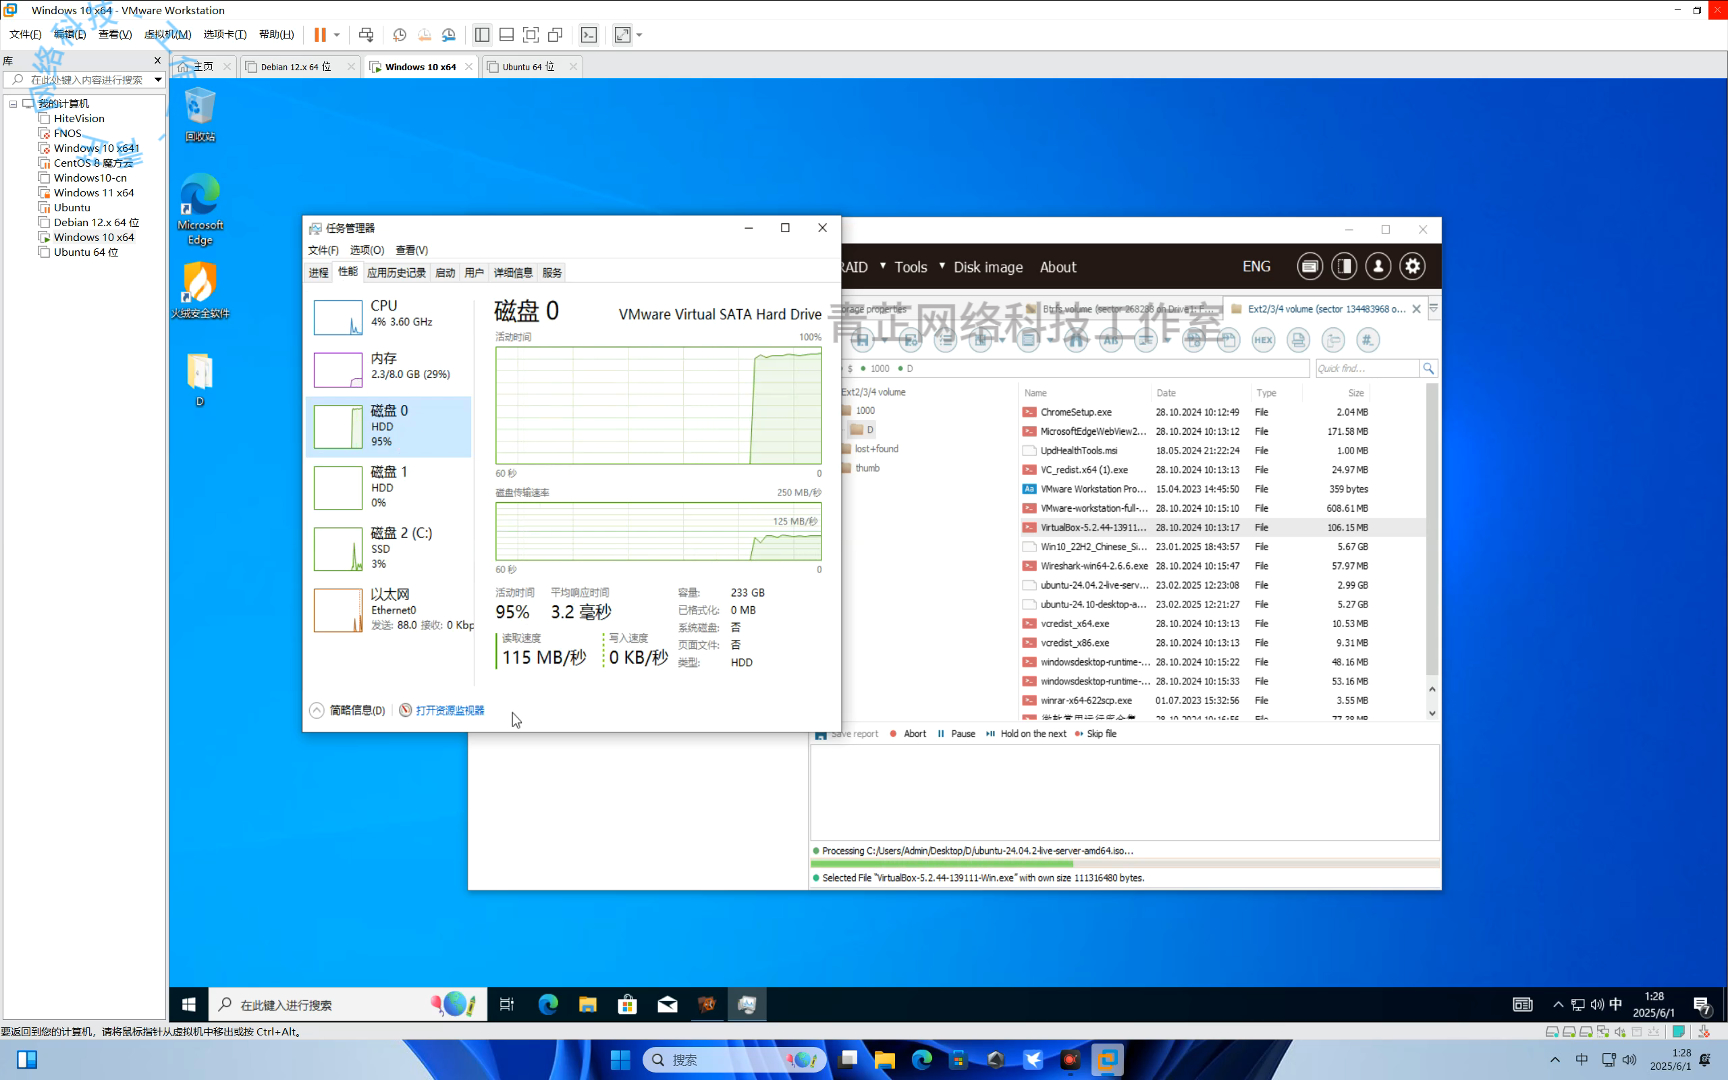
Task: Click About in the recovery app menu
Action: point(1058,267)
